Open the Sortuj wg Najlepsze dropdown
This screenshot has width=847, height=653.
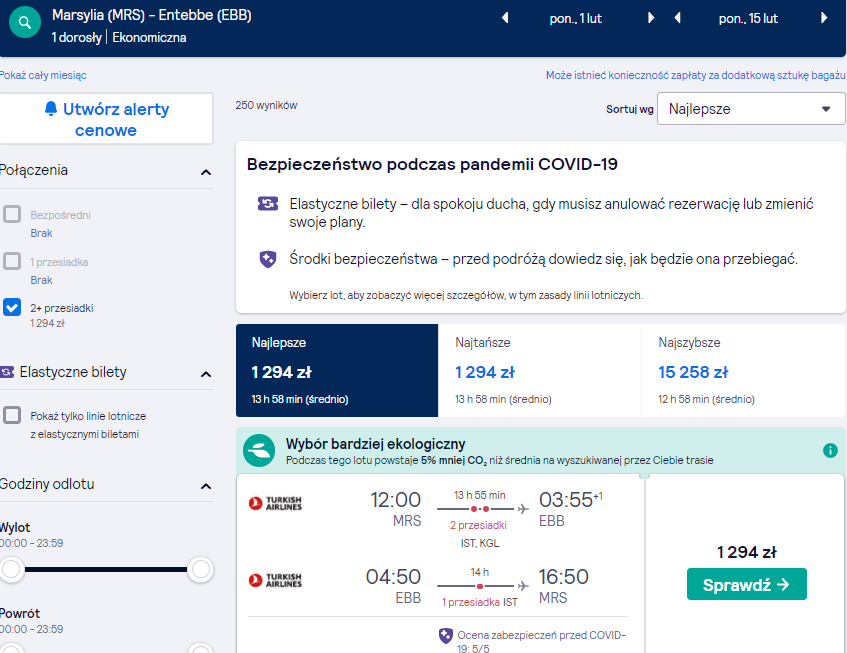click(751, 109)
